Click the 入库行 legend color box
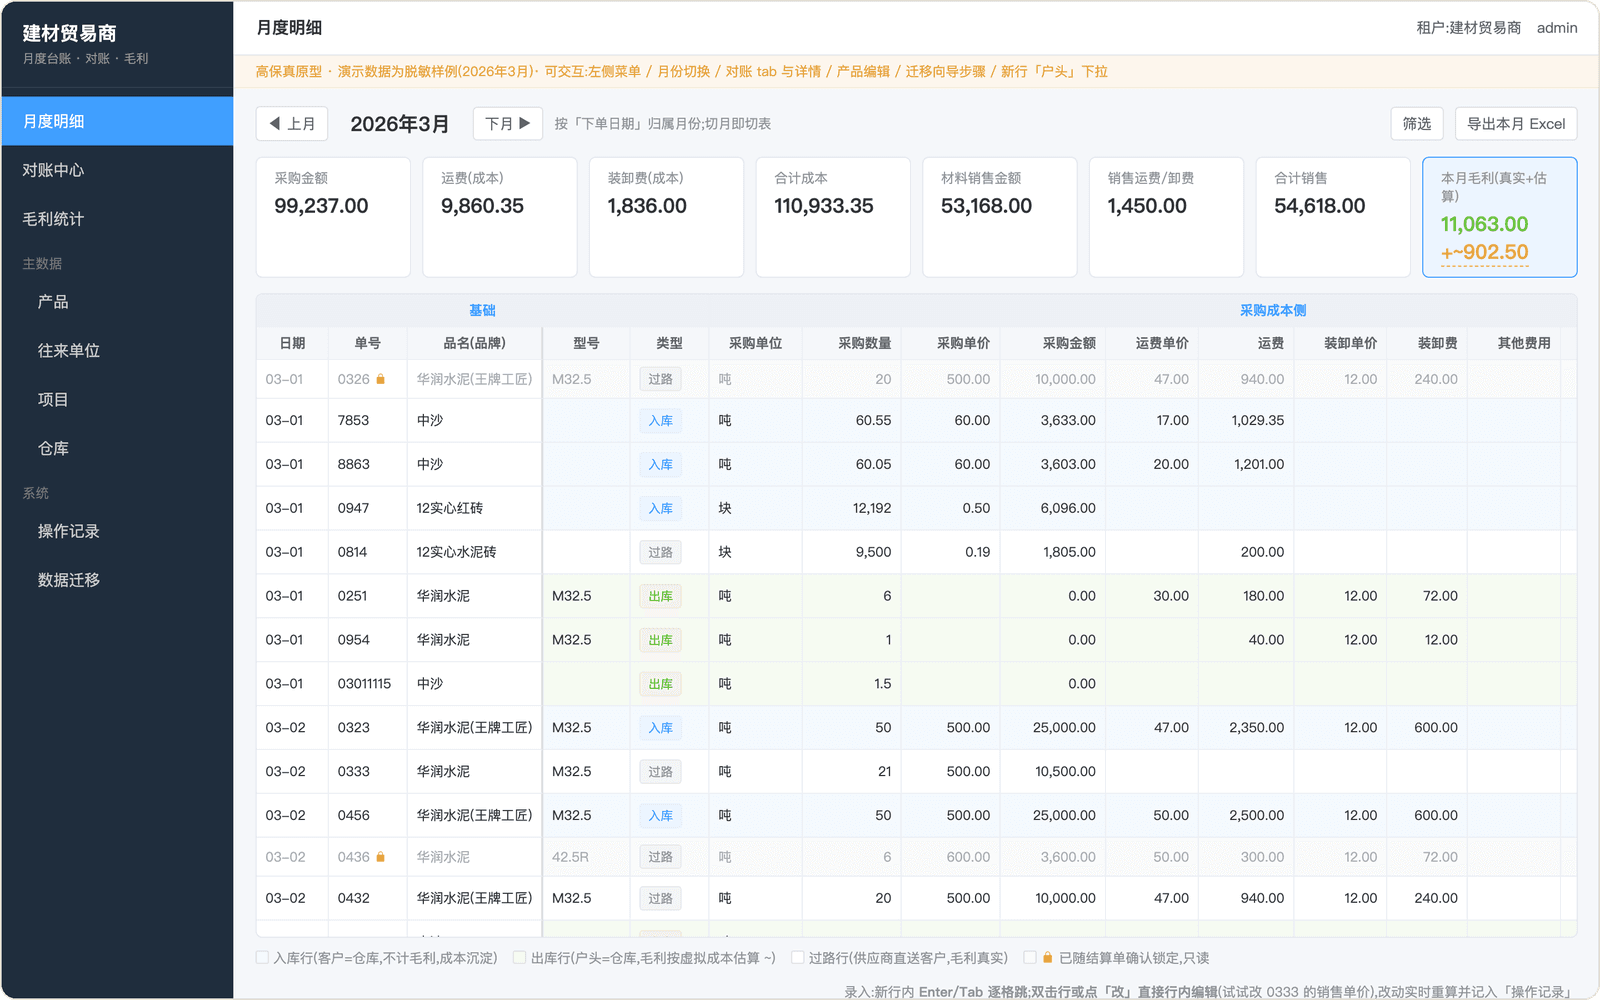This screenshot has height=1000, width=1600. pyautogui.click(x=262, y=958)
